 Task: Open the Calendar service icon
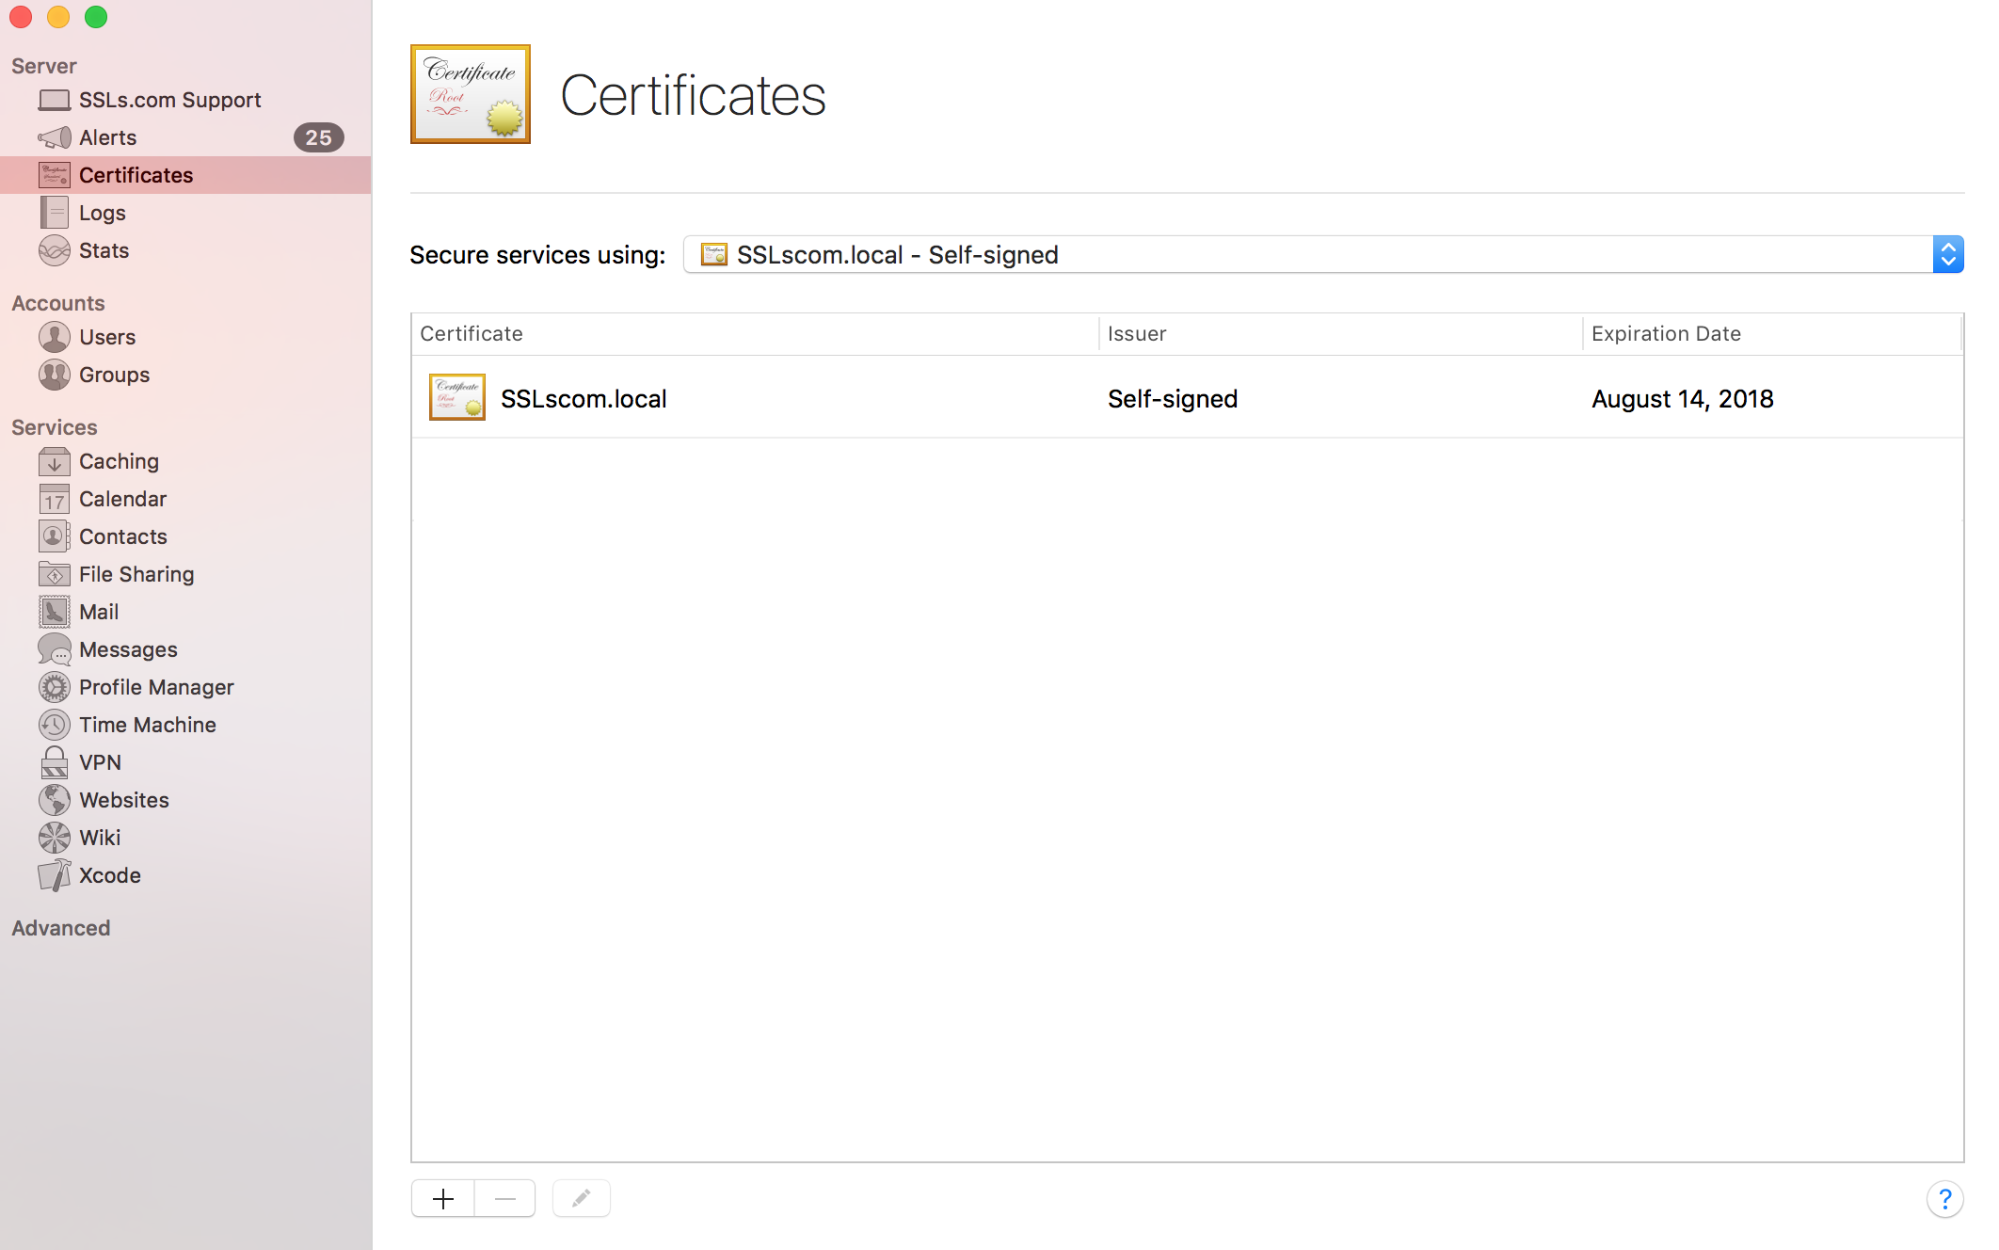pos(54,499)
